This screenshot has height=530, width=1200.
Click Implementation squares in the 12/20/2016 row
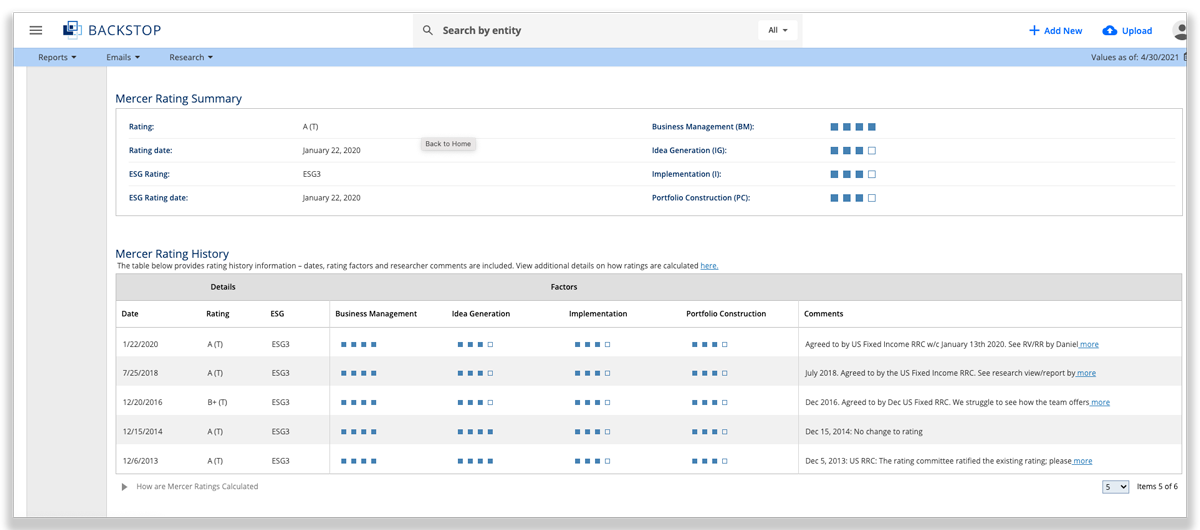click(x=592, y=402)
